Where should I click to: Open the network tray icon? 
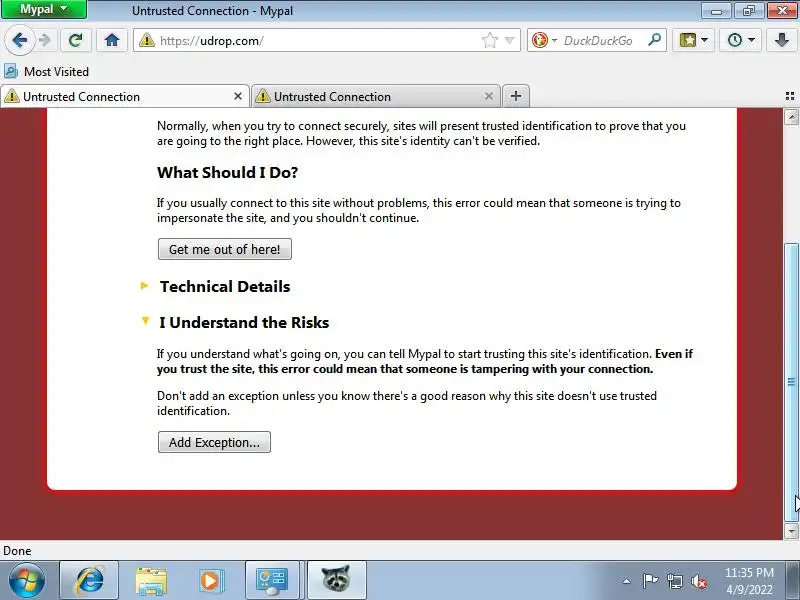point(675,581)
